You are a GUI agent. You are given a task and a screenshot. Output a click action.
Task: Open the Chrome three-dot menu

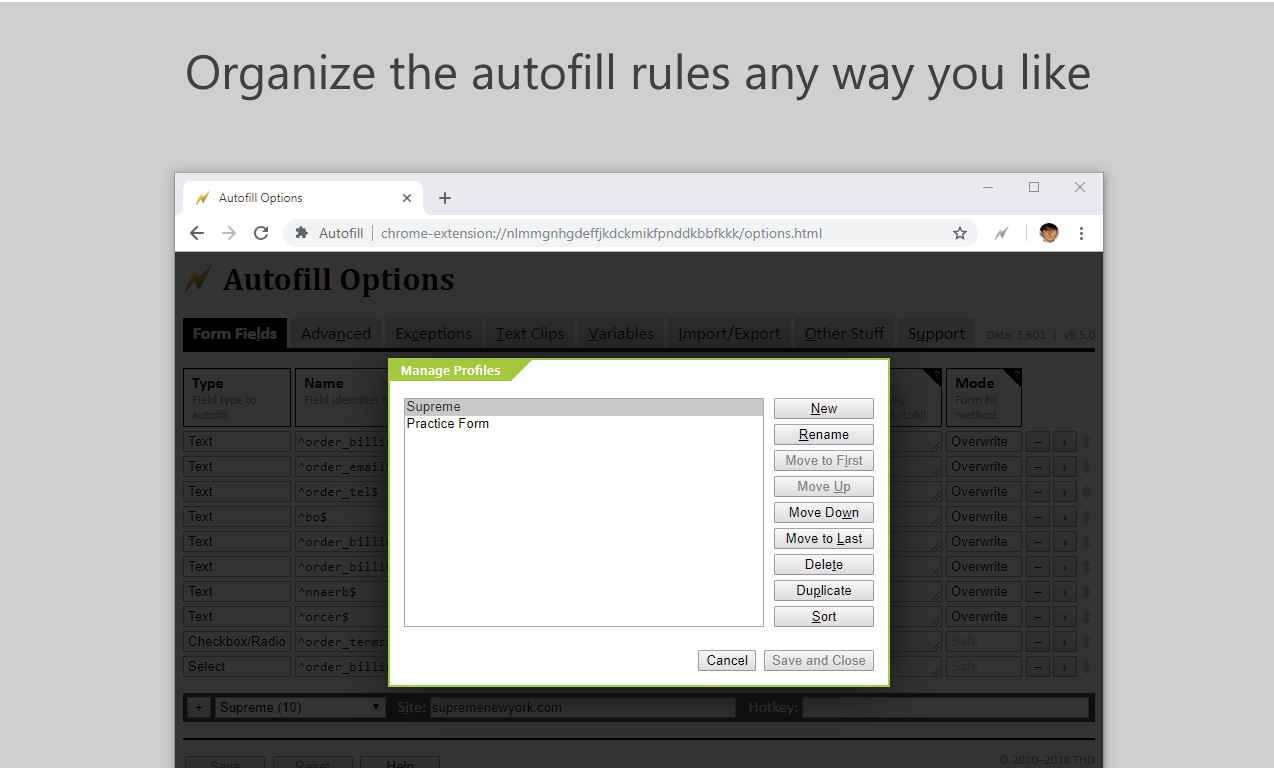(1082, 233)
